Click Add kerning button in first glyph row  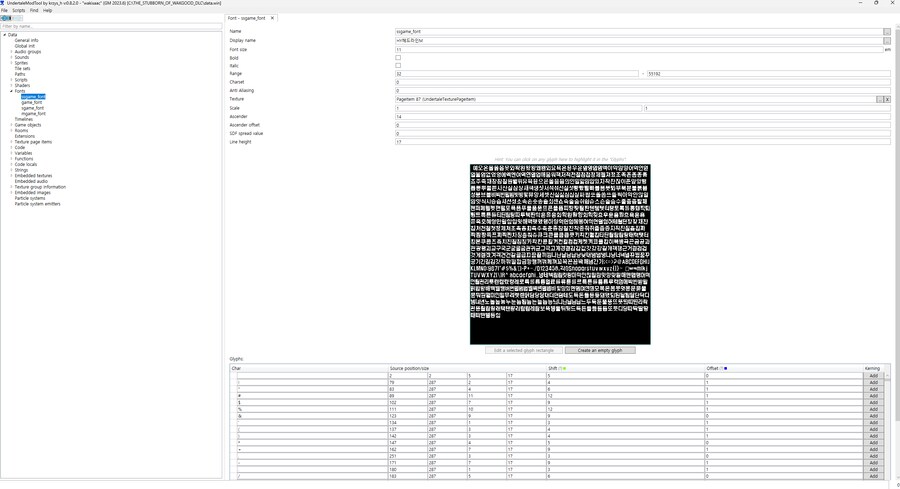[x=873, y=376]
